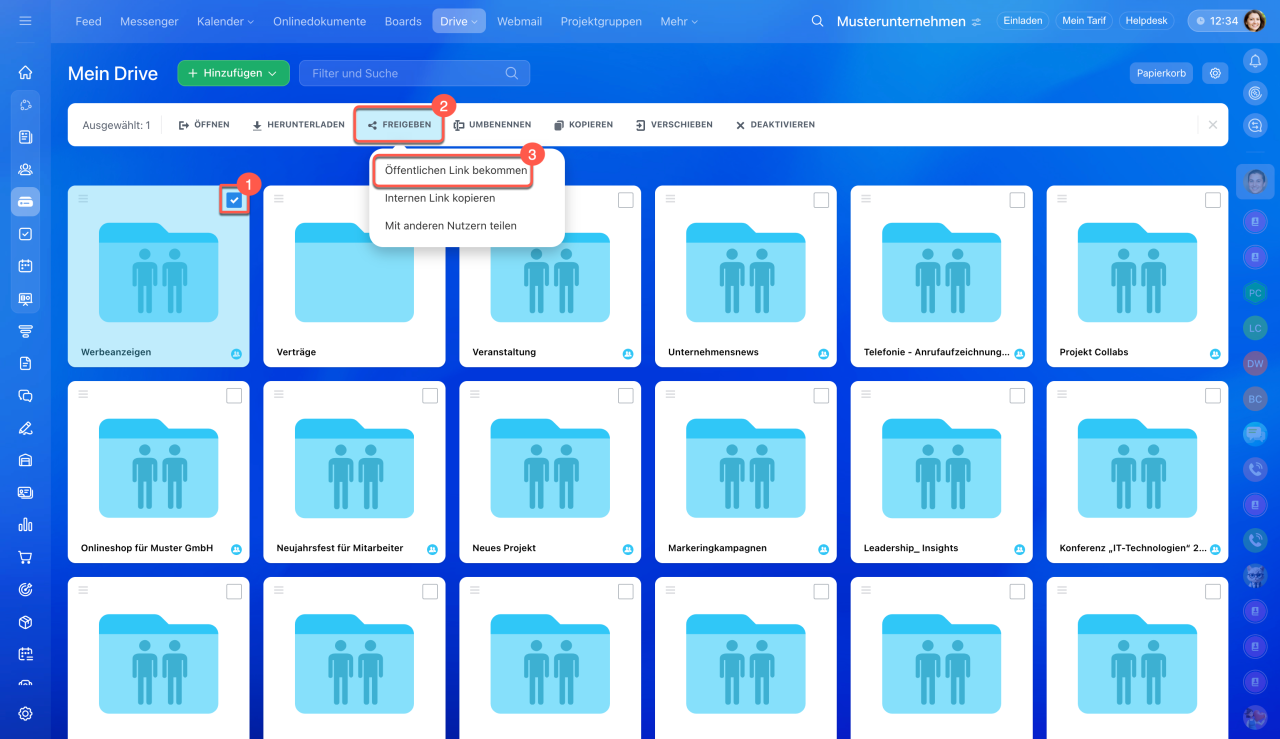The width and height of the screenshot is (1280, 739).
Task: Dismiss the selection bar with its X
Action: point(1213,125)
